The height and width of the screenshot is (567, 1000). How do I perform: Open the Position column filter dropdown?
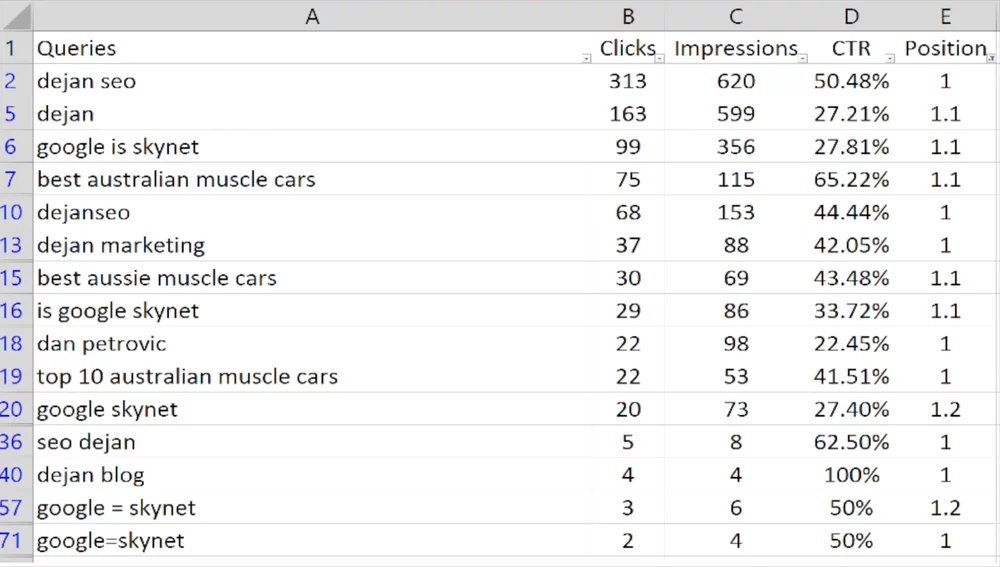[991, 58]
